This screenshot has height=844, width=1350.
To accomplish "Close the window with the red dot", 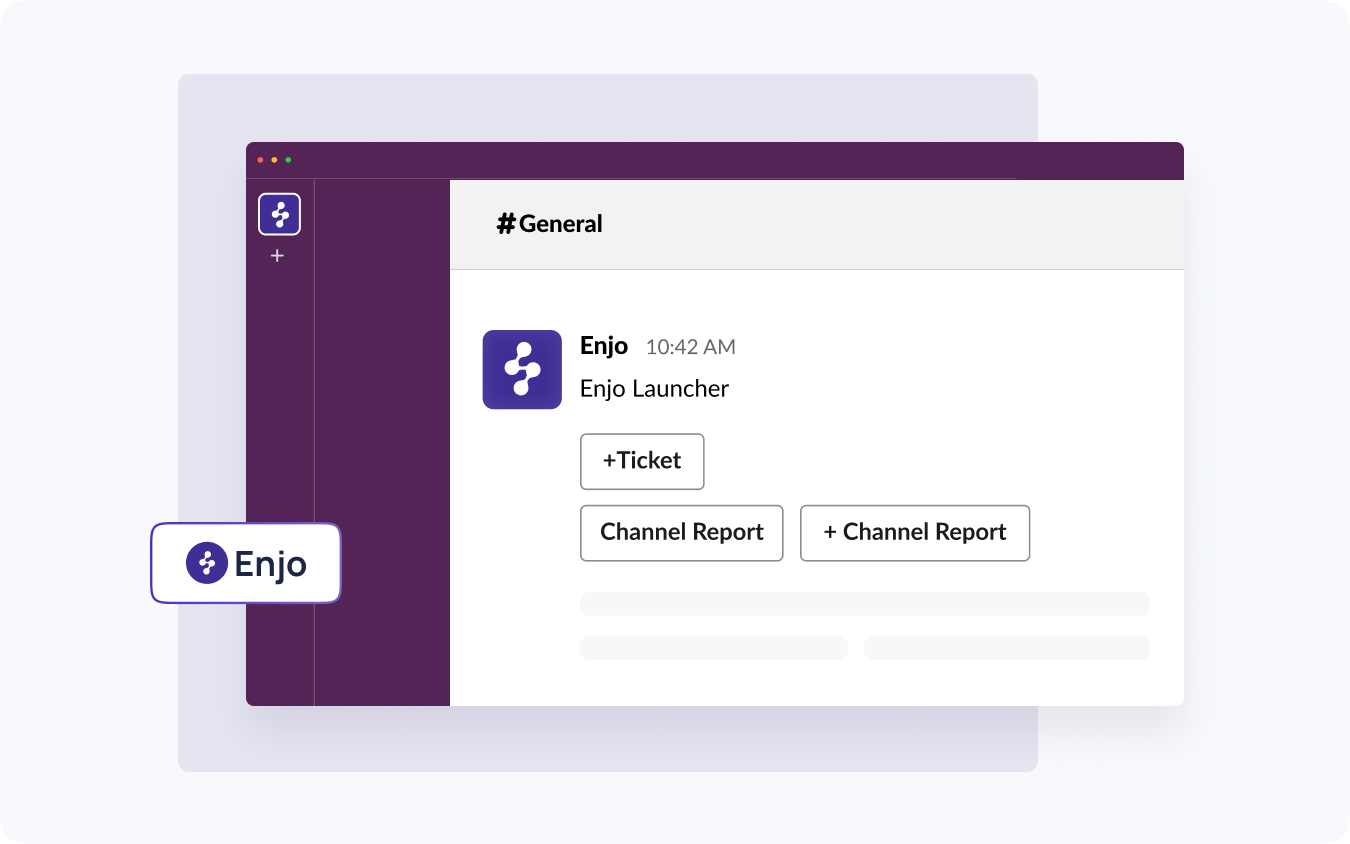I will pyautogui.click(x=261, y=160).
